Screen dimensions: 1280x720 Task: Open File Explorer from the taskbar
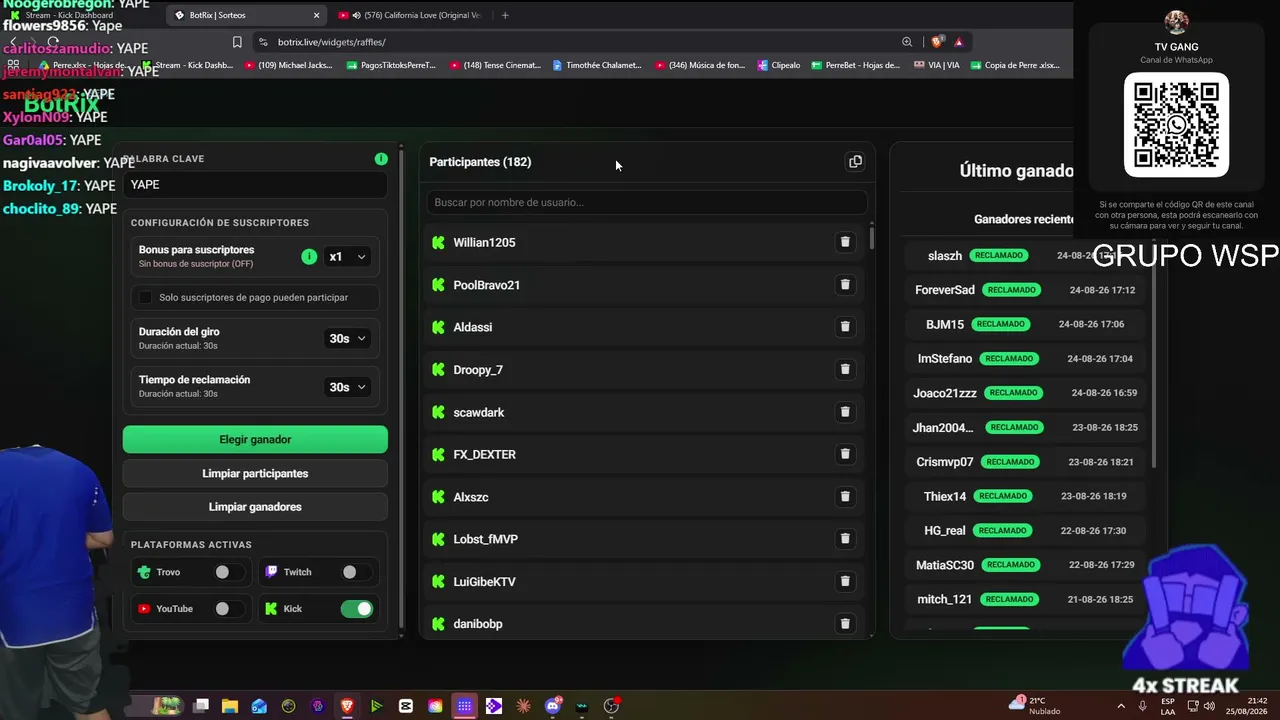click(x=230, y=706)
